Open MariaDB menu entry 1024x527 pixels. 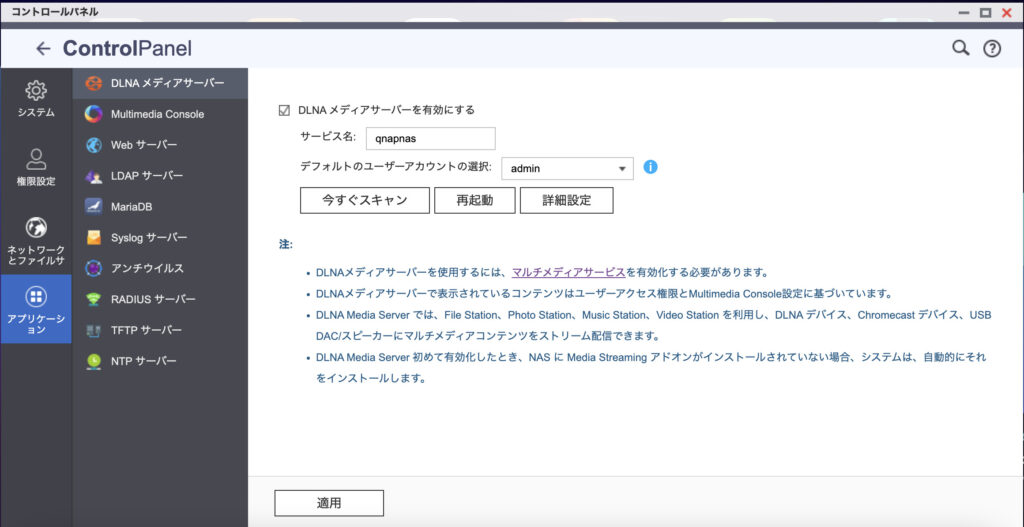click(160, 206)
